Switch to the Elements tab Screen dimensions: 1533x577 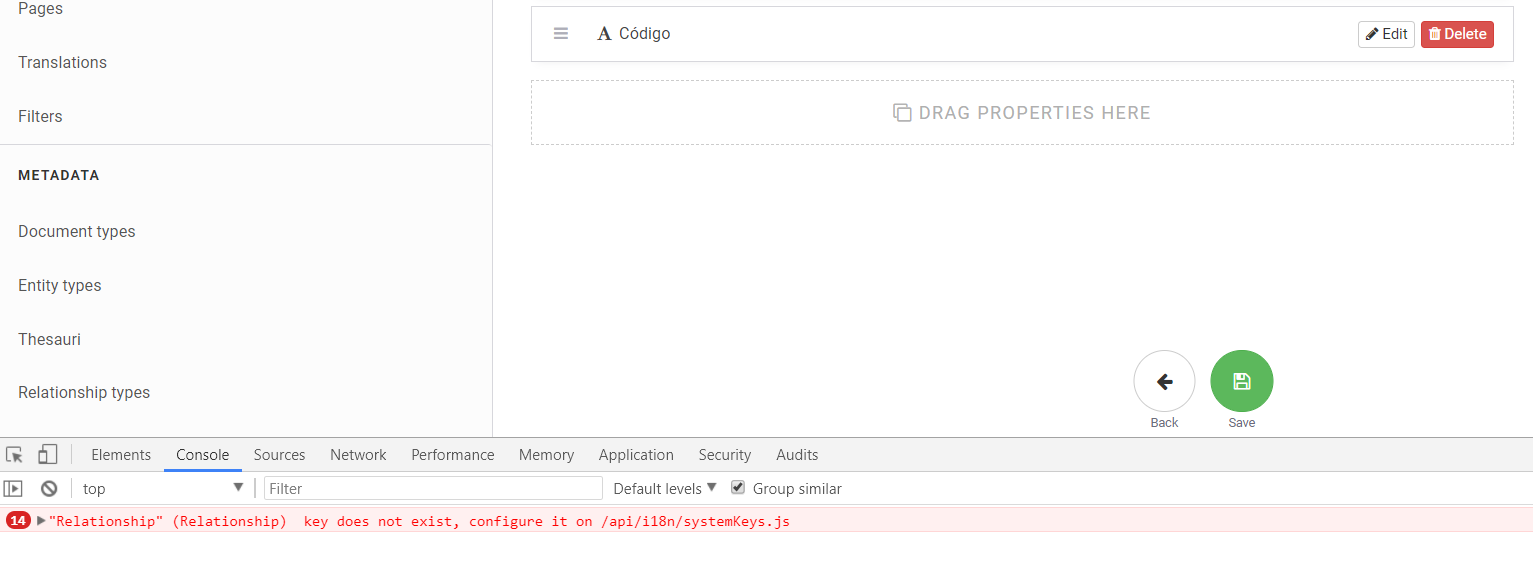[x=121, y=455]
